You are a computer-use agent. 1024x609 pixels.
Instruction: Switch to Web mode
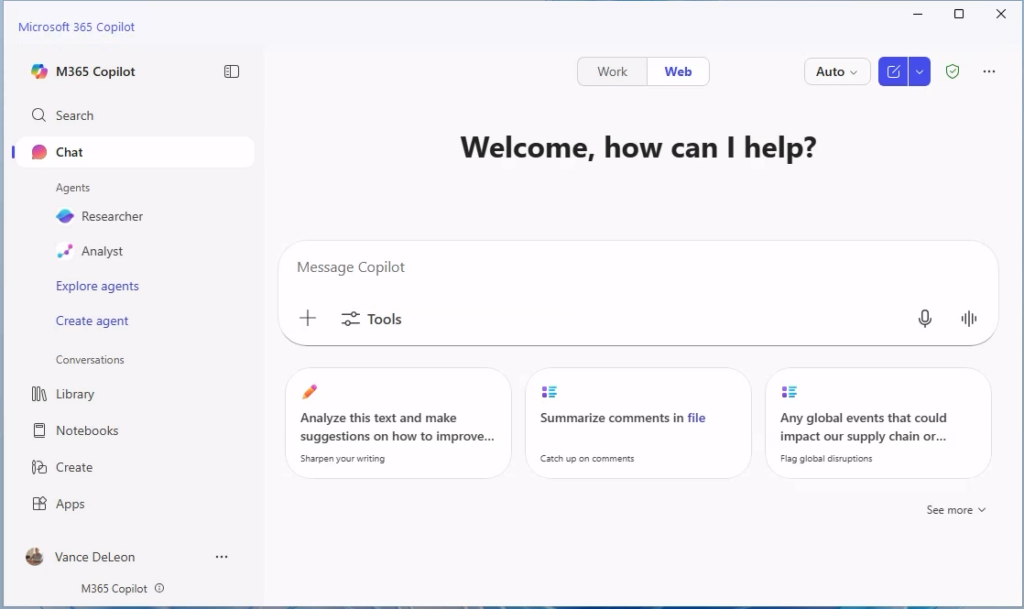(678, 72)
